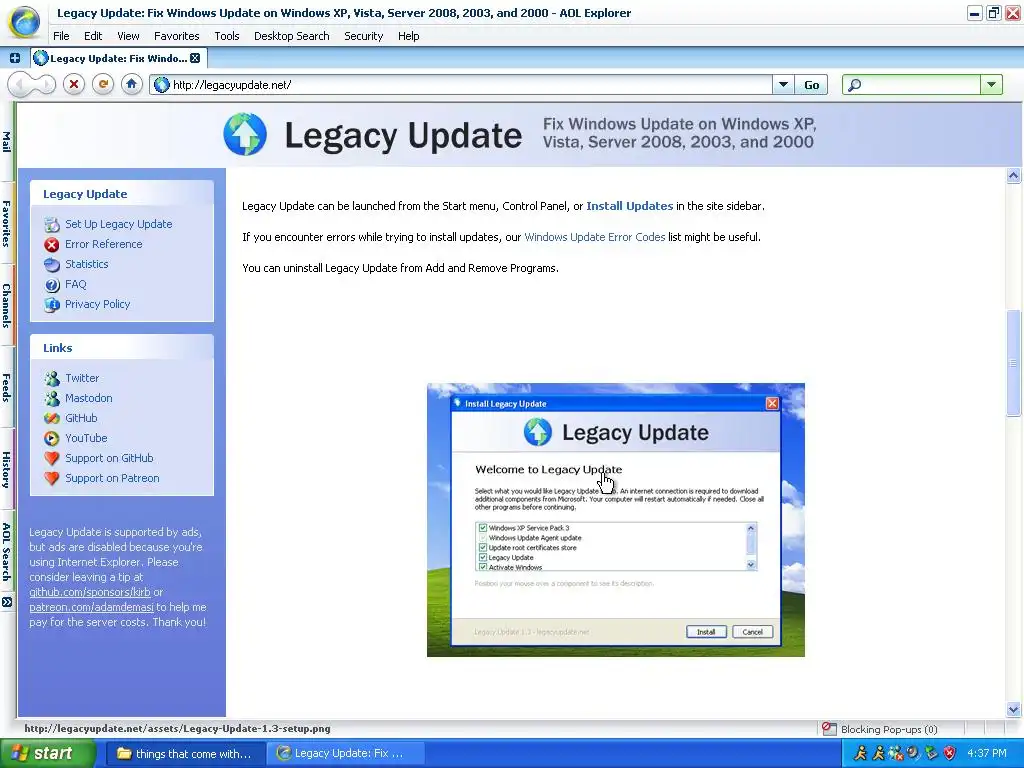The width and height of the screenshot is (1024, 768).
Task: Visit the github.com/sponsors/kirb link
Action: 89,592
